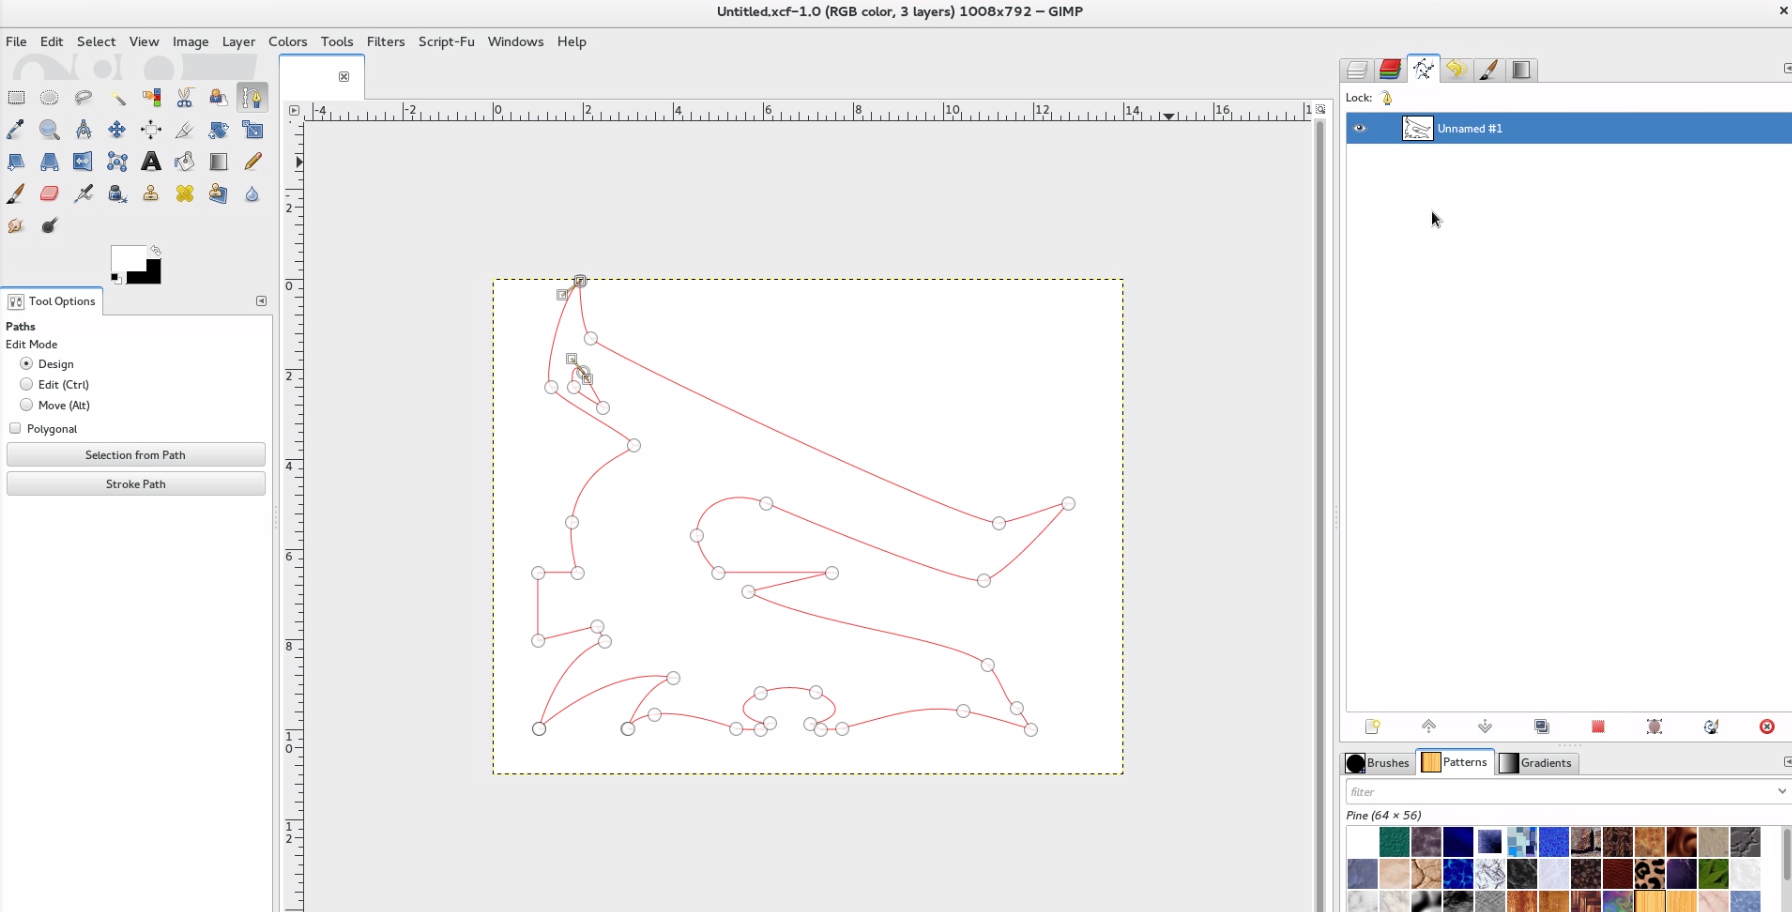Select the Pencil tool
The width and height of the screenshot is (1792, 912).
252,162
